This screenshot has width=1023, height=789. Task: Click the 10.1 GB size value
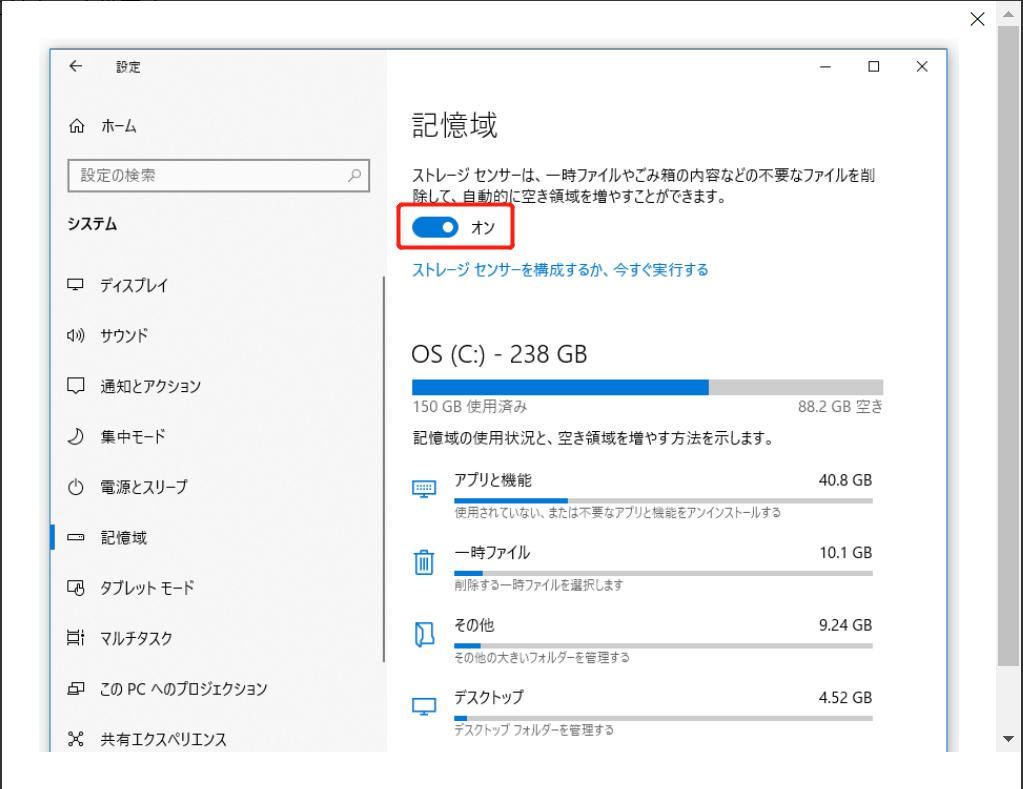[x=846, y=553]
